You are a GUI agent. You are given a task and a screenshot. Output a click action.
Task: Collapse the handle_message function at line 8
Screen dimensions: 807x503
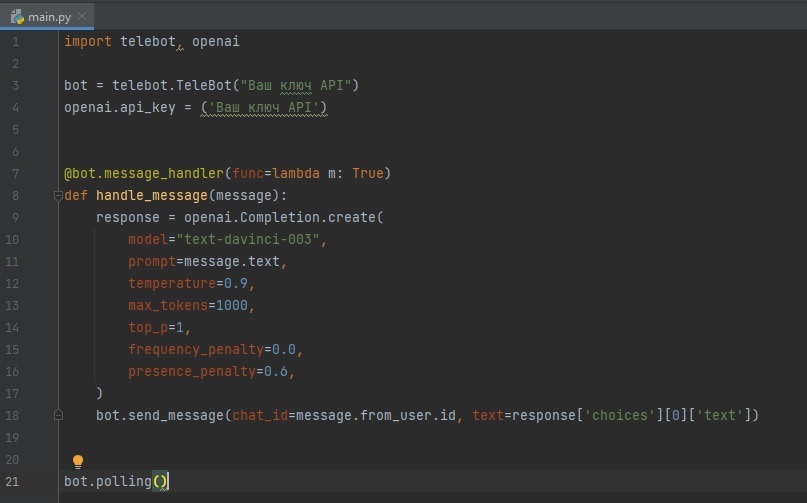[x=58, y=196]
